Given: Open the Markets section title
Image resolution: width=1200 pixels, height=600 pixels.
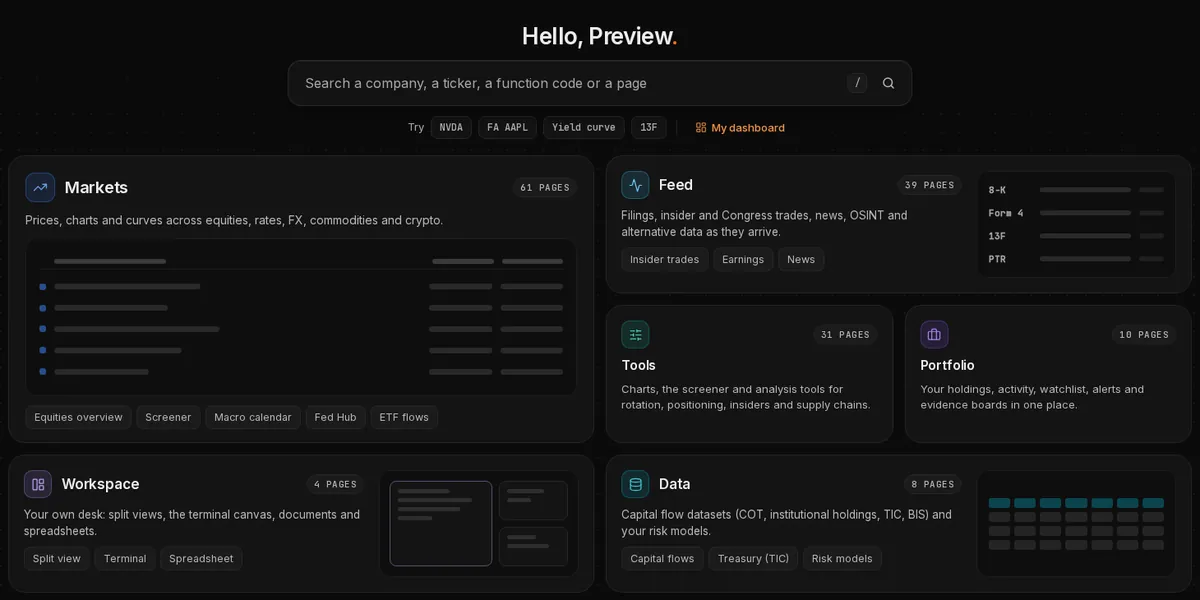Looking at the screenshot, I should (96, 187).
